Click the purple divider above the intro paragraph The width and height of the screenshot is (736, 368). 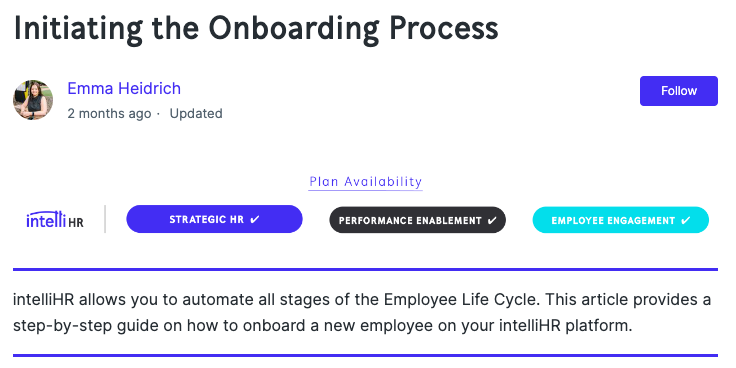click(x=365, y=269)
